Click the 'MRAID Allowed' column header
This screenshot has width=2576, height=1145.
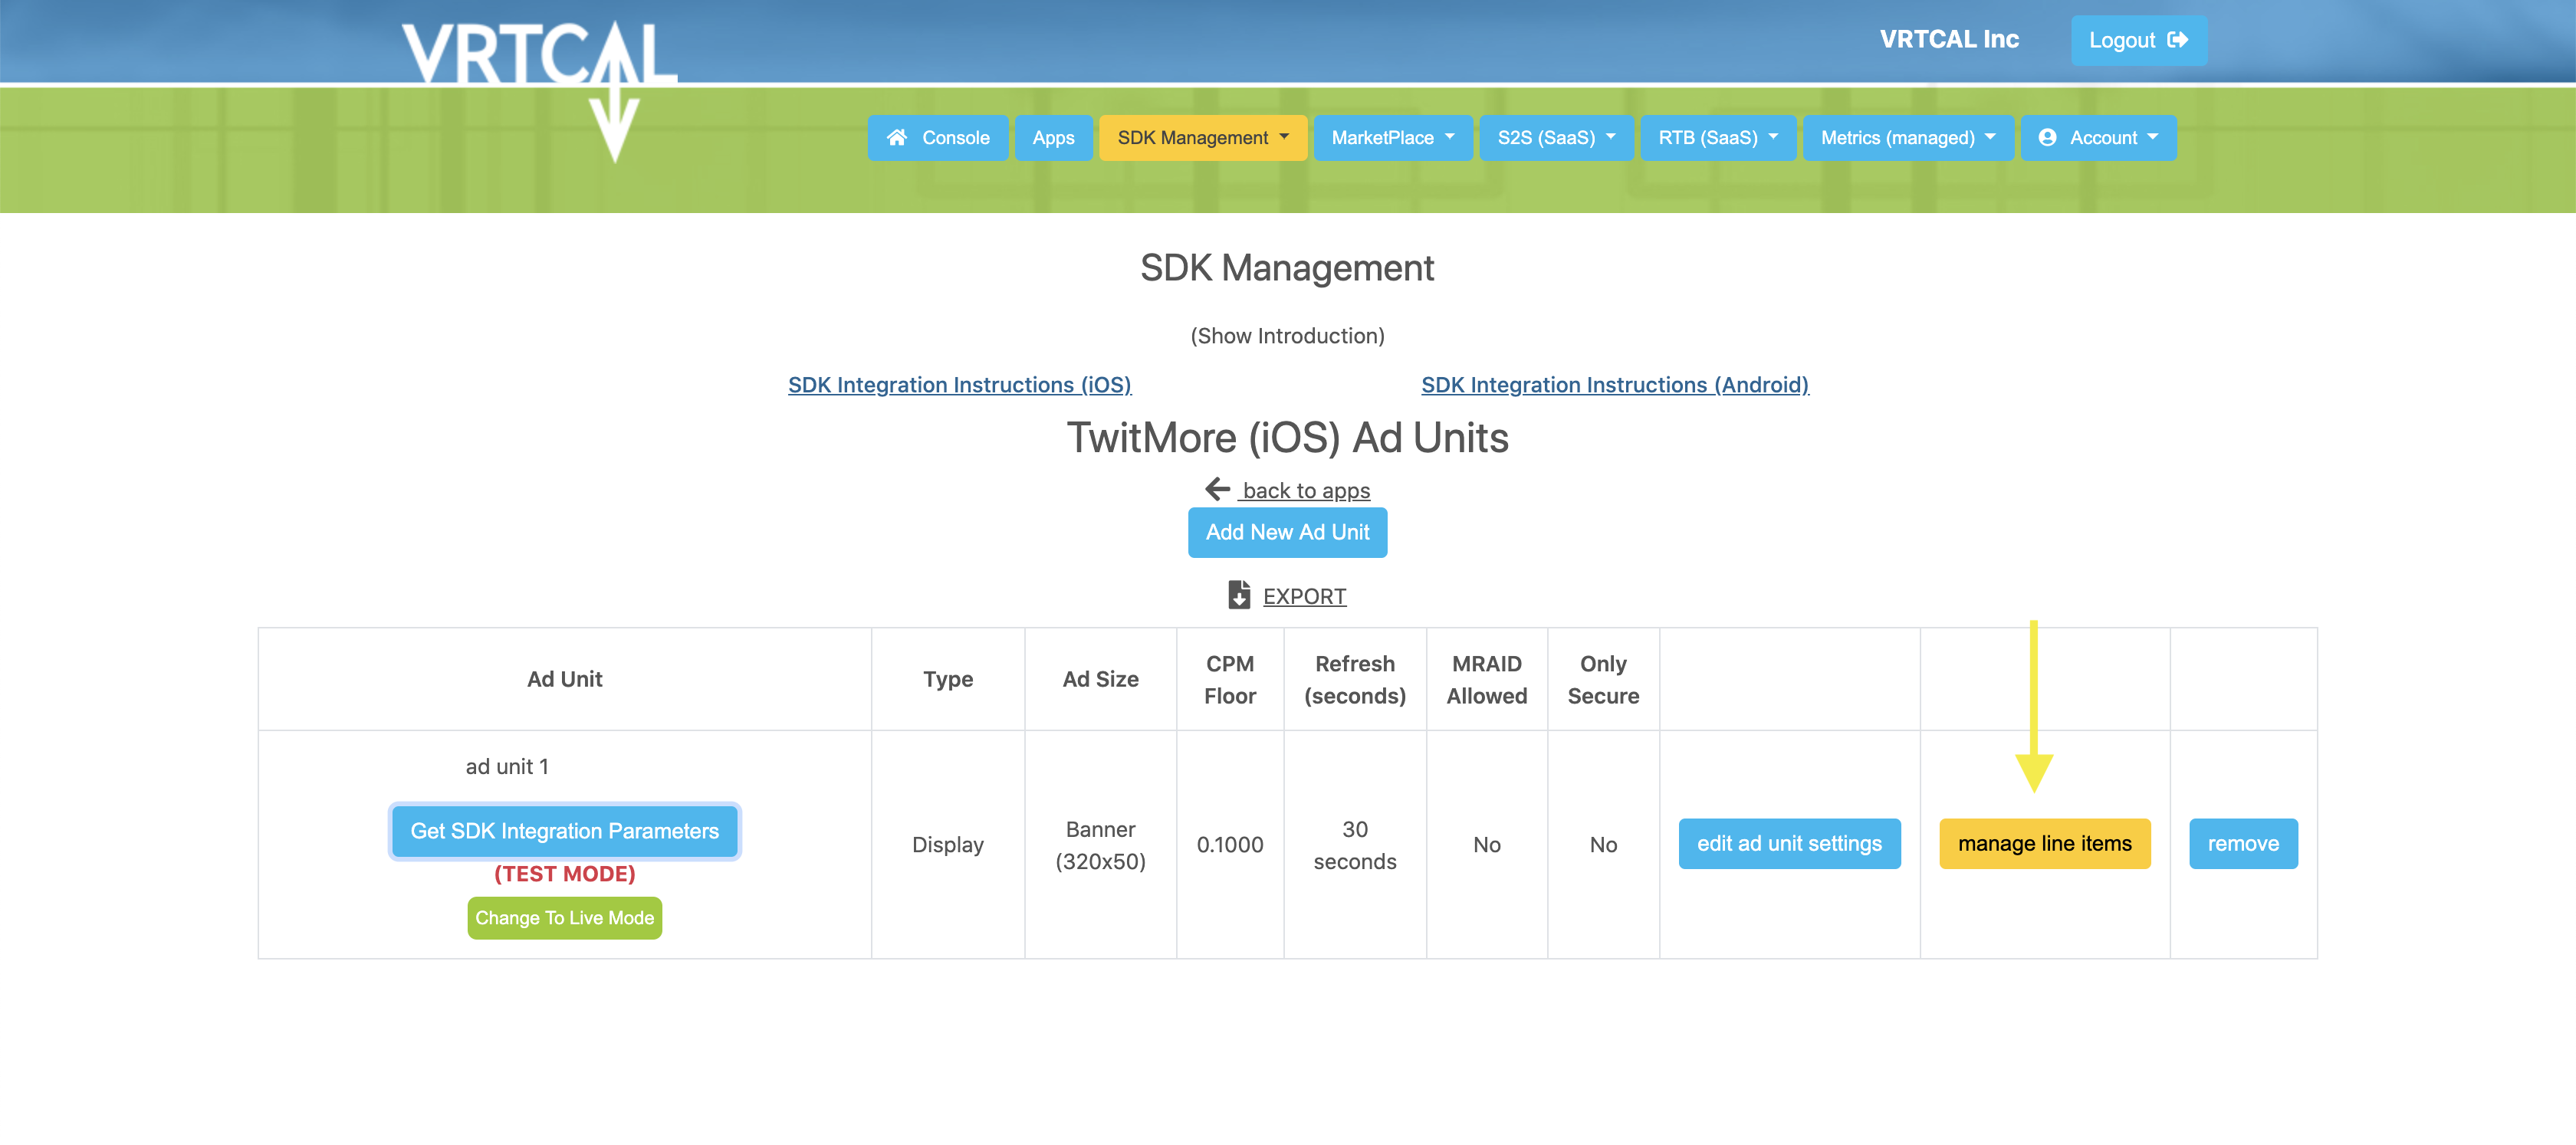pyautogui.click(x=1487, y=679)
